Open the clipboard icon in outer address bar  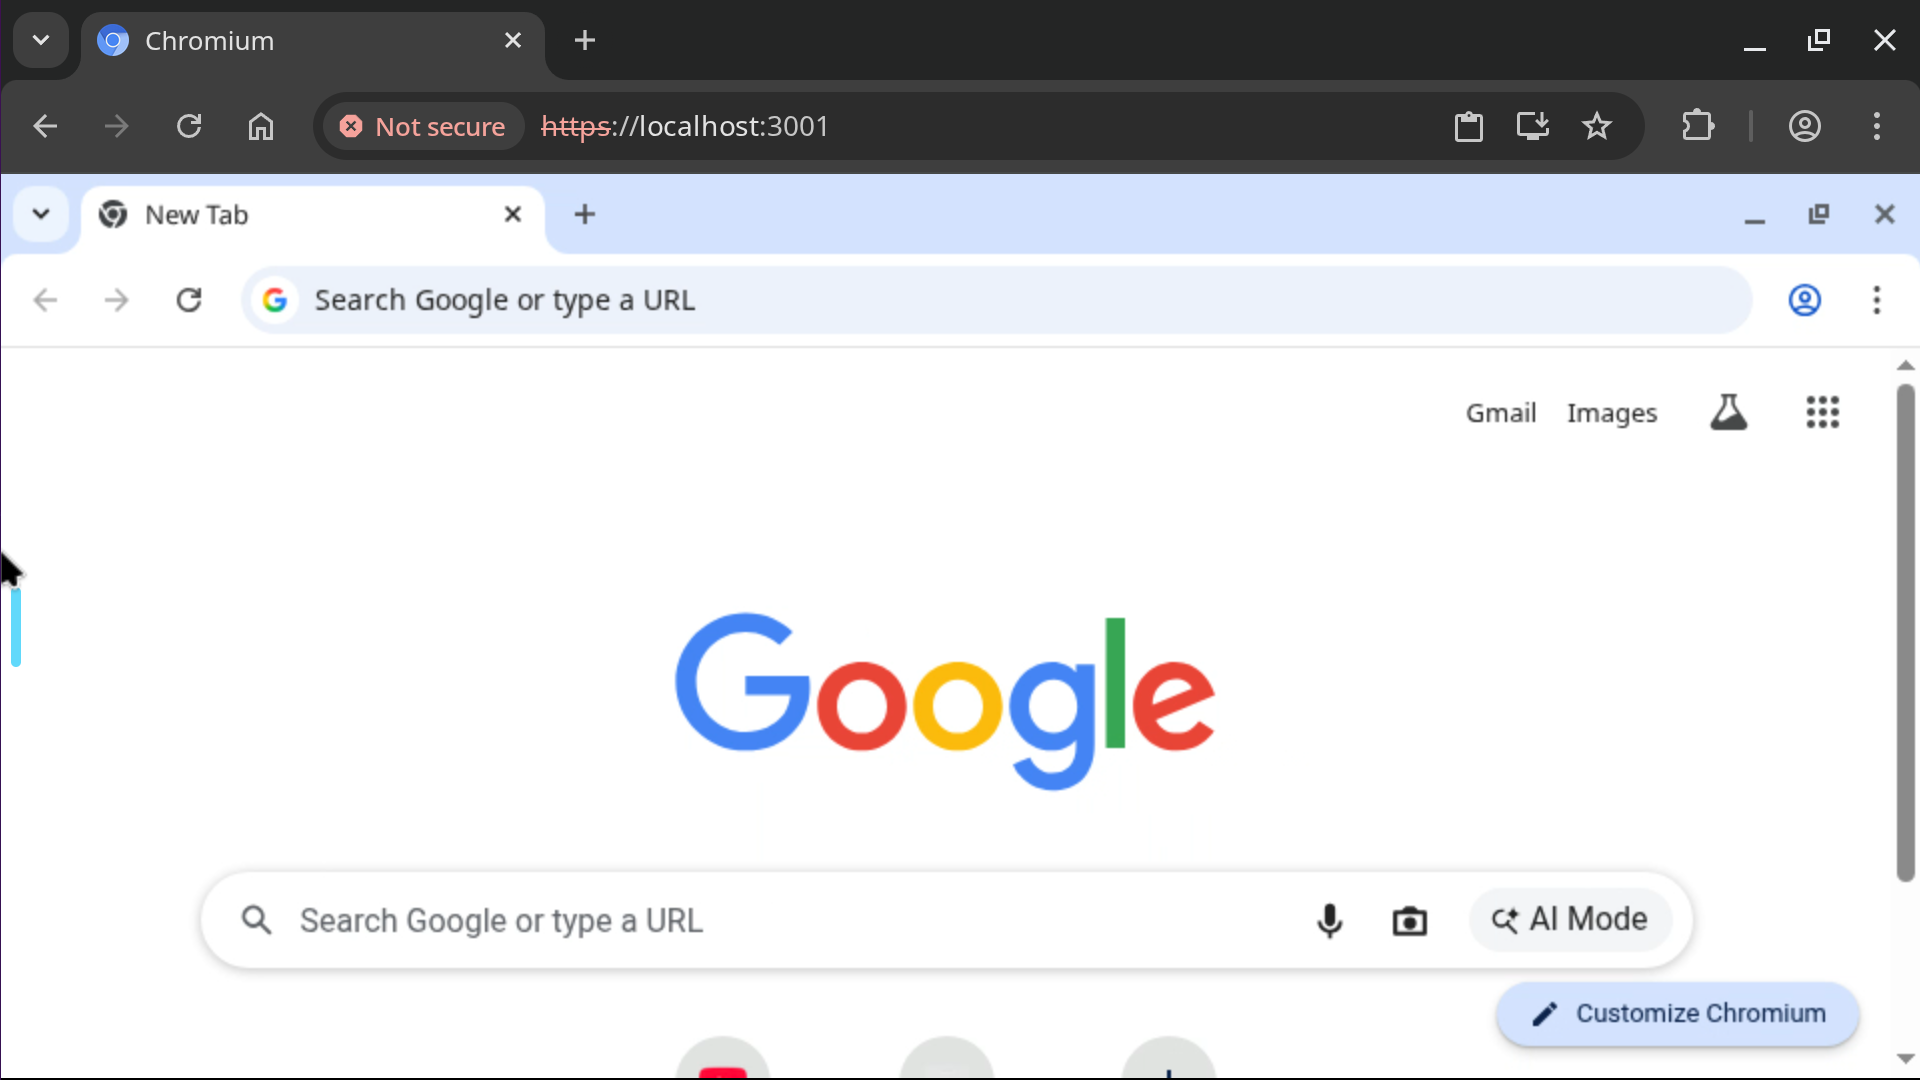click(x=1468, y=126)
